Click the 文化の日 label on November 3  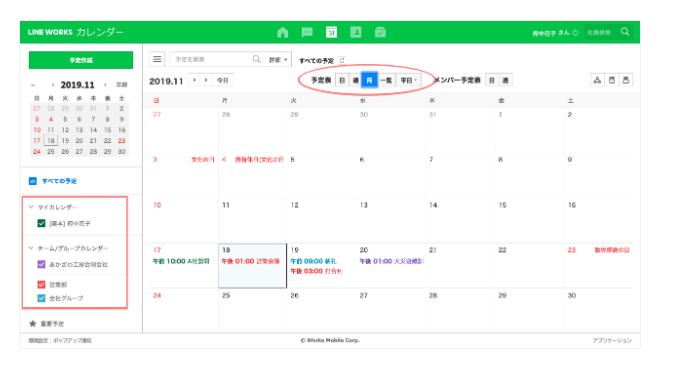coord(203,160)
